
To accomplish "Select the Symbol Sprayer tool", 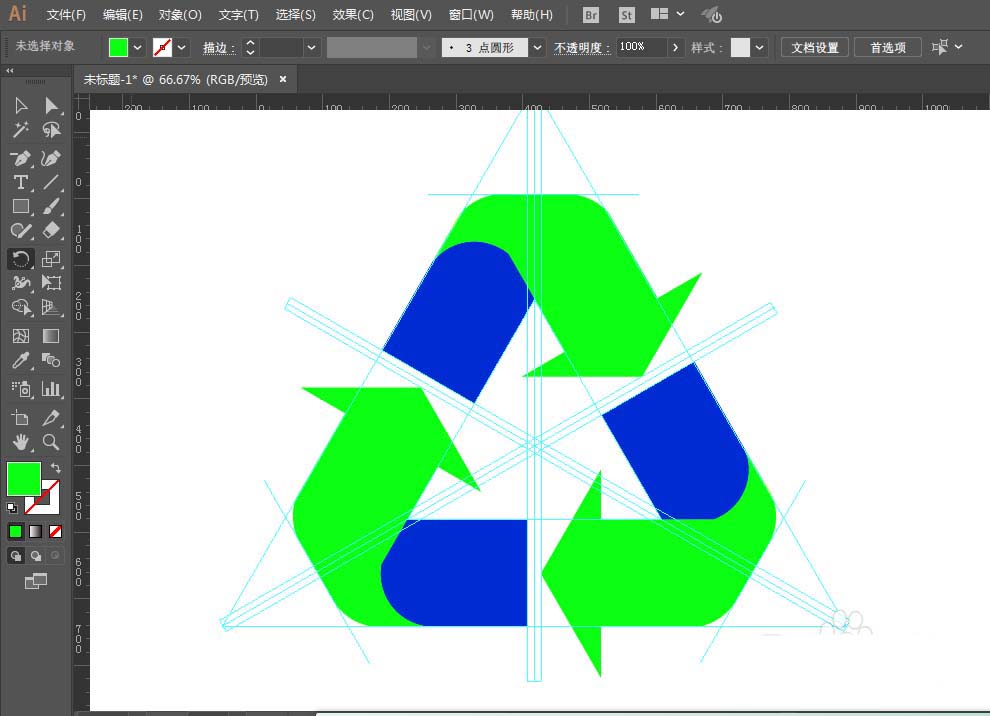I will 21,389.
